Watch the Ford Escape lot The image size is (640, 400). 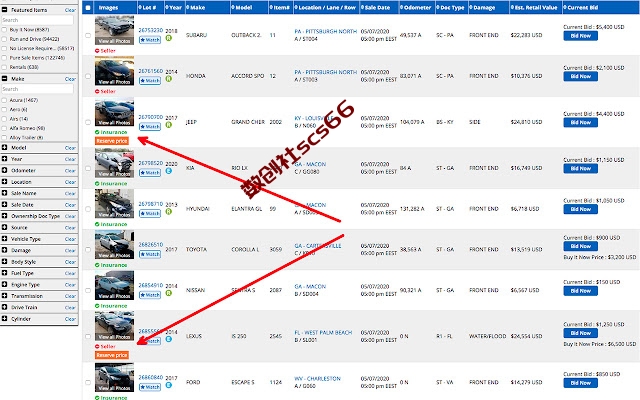coord(150,387)
